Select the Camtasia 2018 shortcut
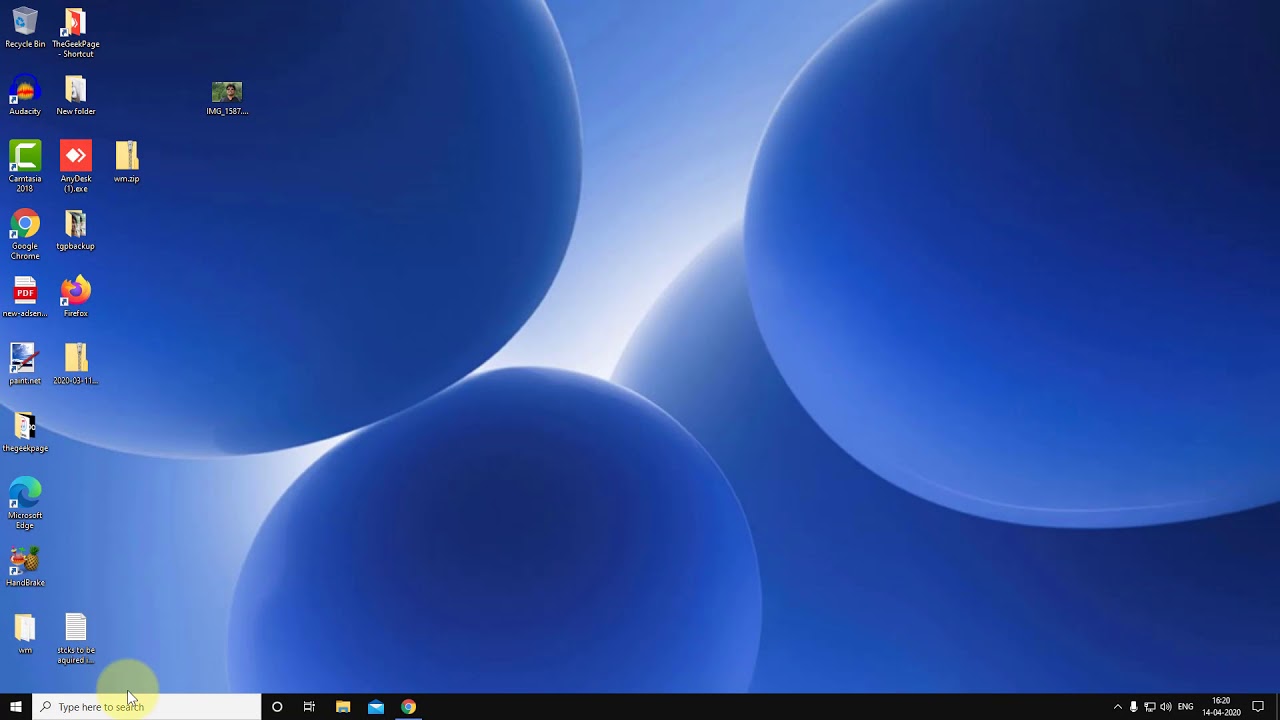Screen dimensions: 1280x720 tap(25, 166)
